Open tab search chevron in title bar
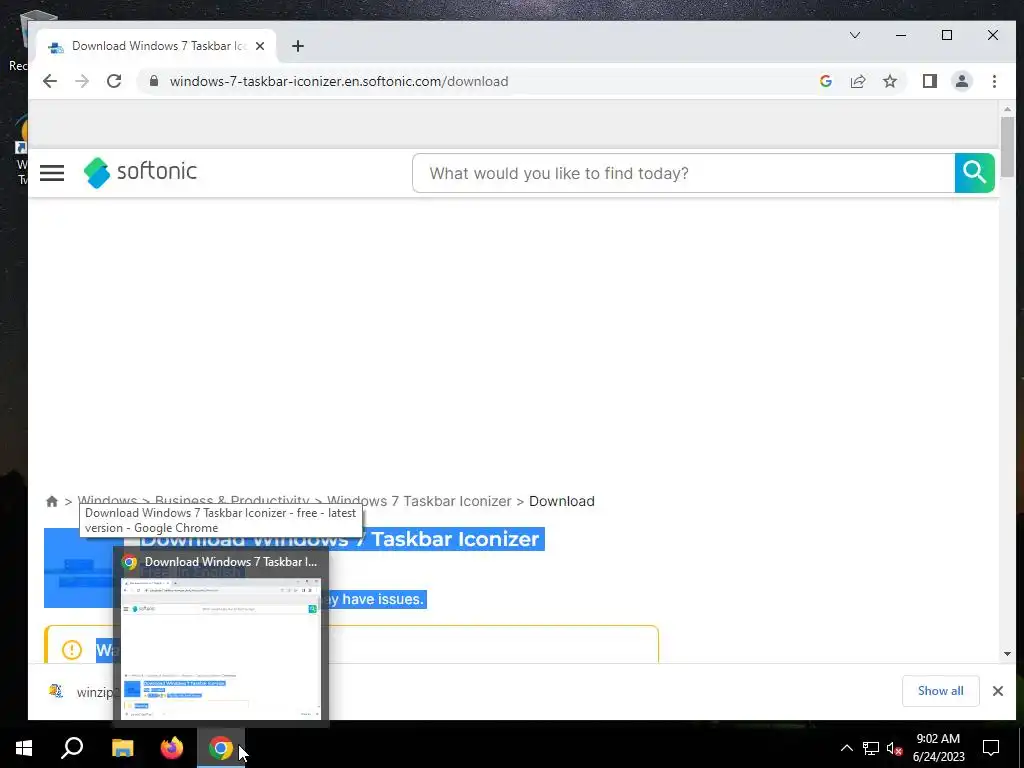Screen dimensions: 1024x768 tap(854, 35)
